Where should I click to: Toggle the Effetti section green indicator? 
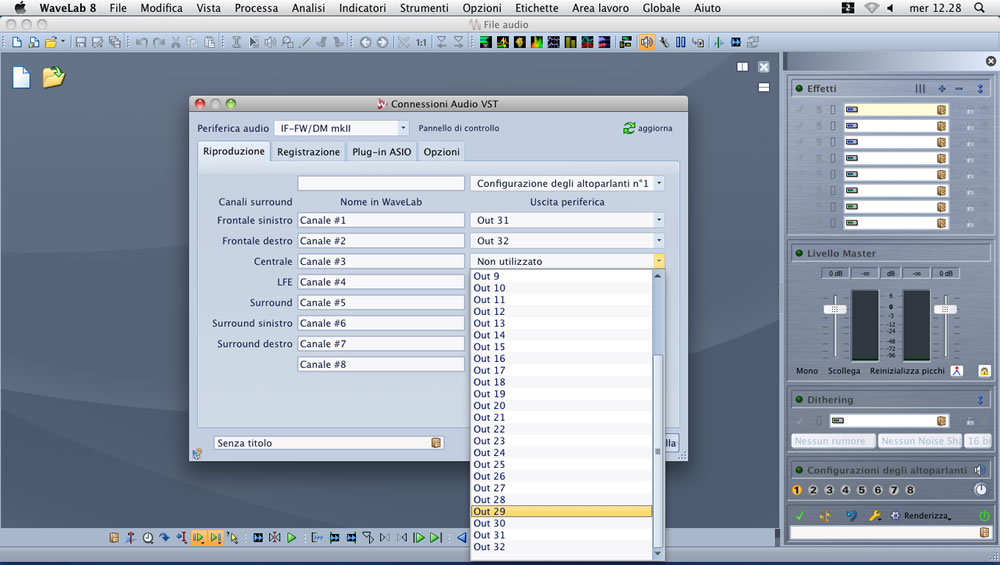point(798,89)
